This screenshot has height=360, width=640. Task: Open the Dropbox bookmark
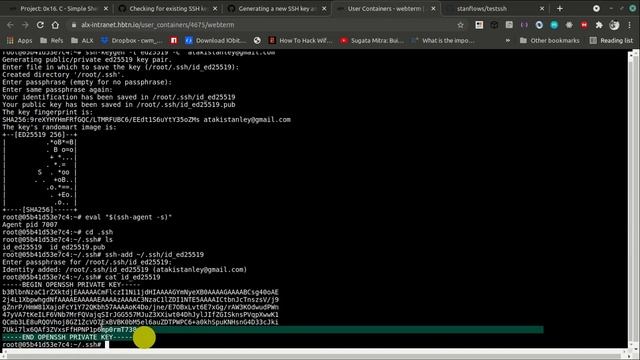(131, 40)
